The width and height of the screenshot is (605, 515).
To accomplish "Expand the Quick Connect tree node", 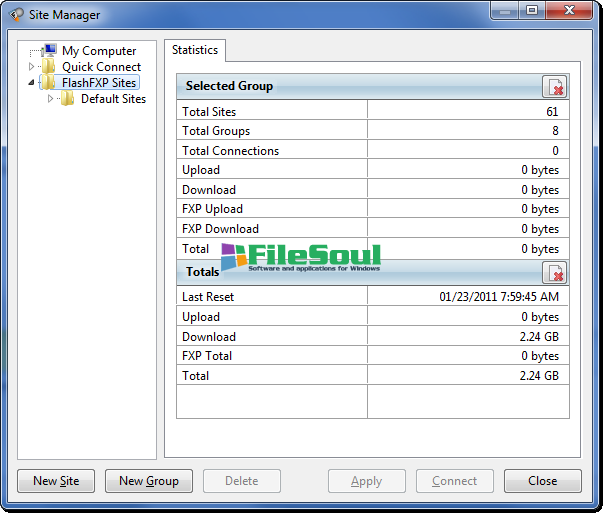I will [32, 67].
